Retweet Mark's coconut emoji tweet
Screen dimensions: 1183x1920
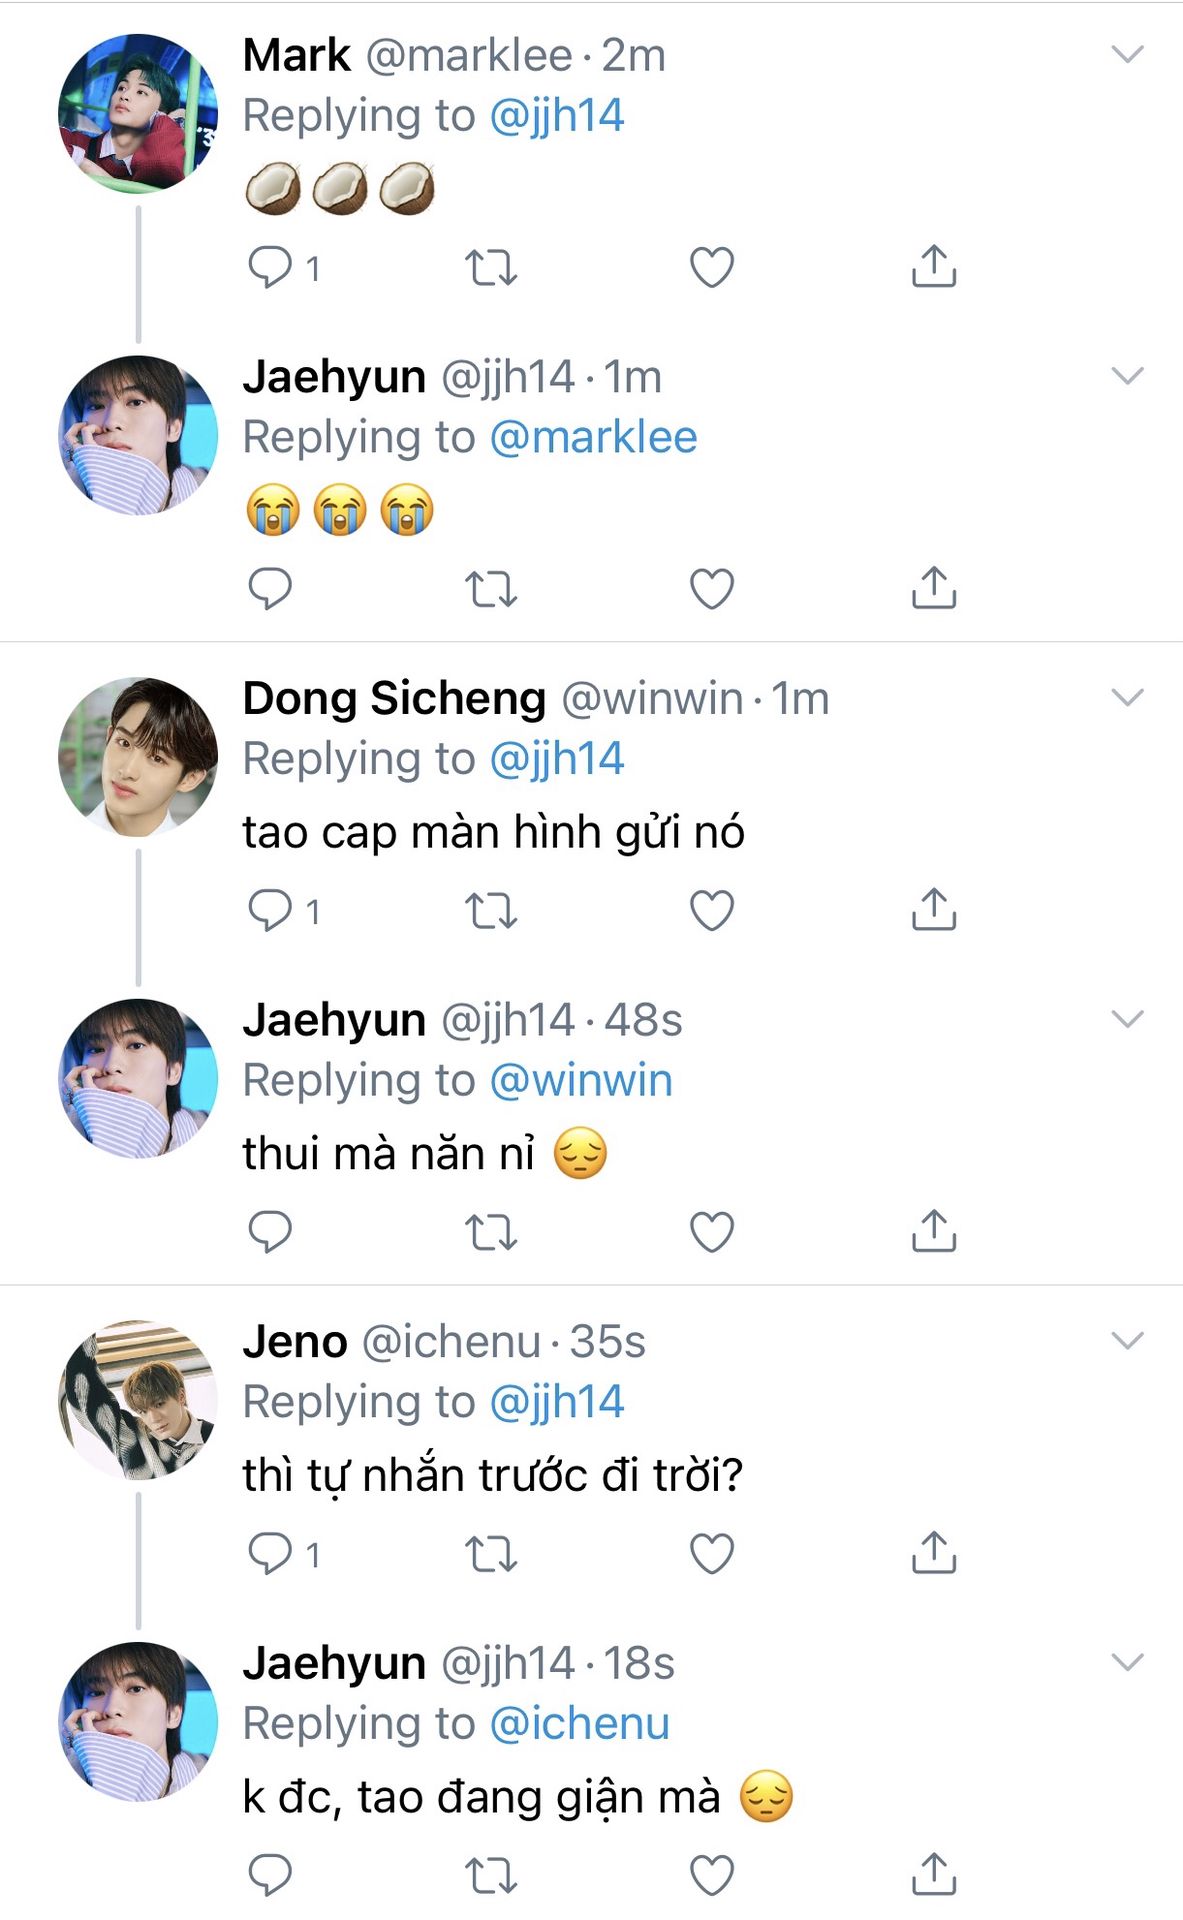491,267
